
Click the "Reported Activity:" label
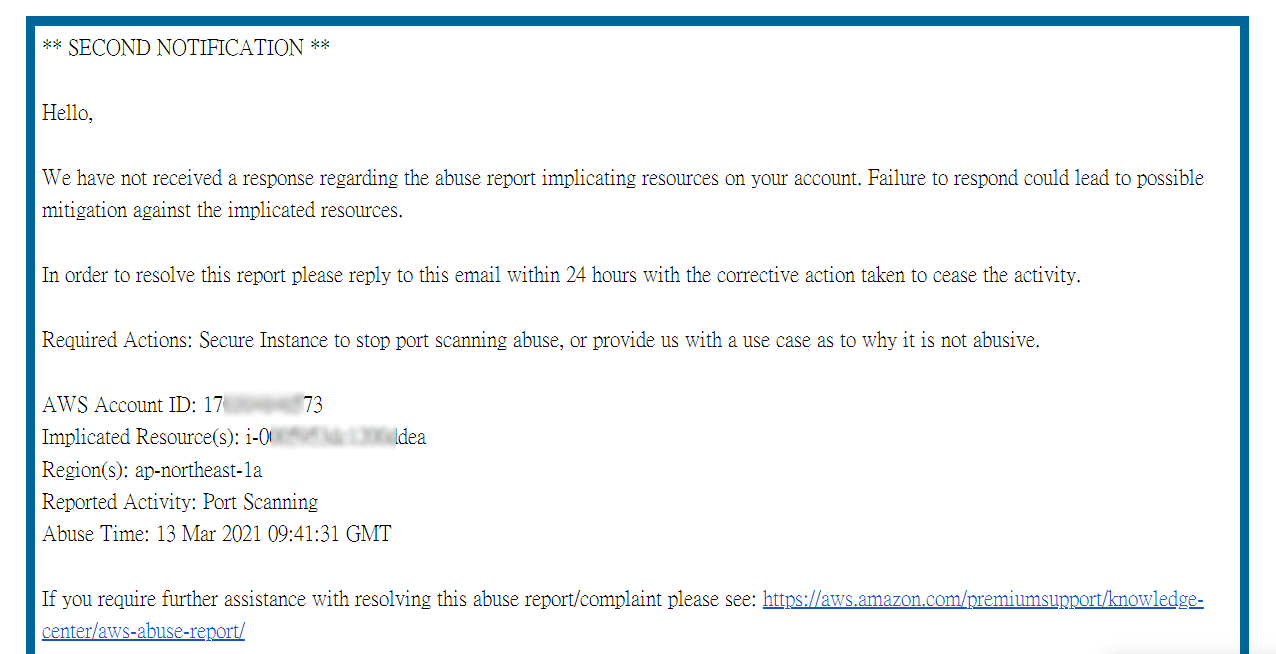click(x=119, y=502)
